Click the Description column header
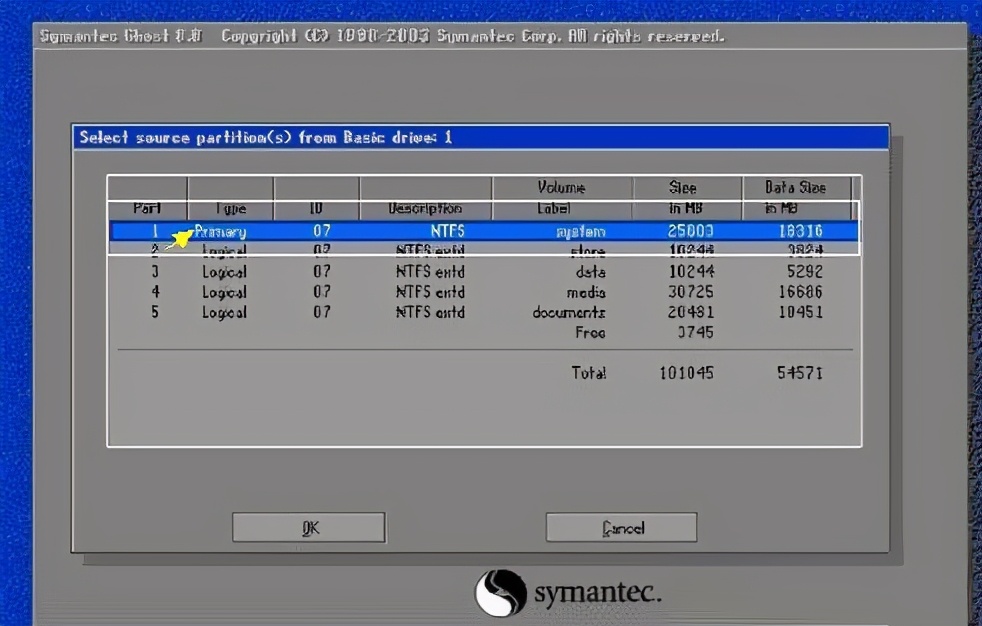Image resolution: width=982 pixels, height=626 pixels. [x=425, y=208]
